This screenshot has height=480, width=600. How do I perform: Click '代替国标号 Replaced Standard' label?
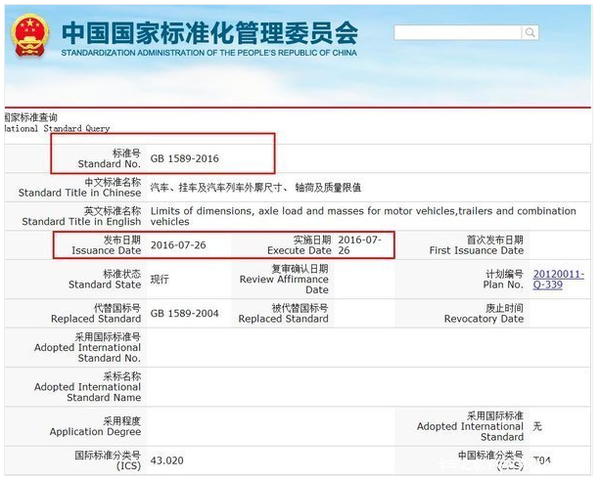click(96, 313)
